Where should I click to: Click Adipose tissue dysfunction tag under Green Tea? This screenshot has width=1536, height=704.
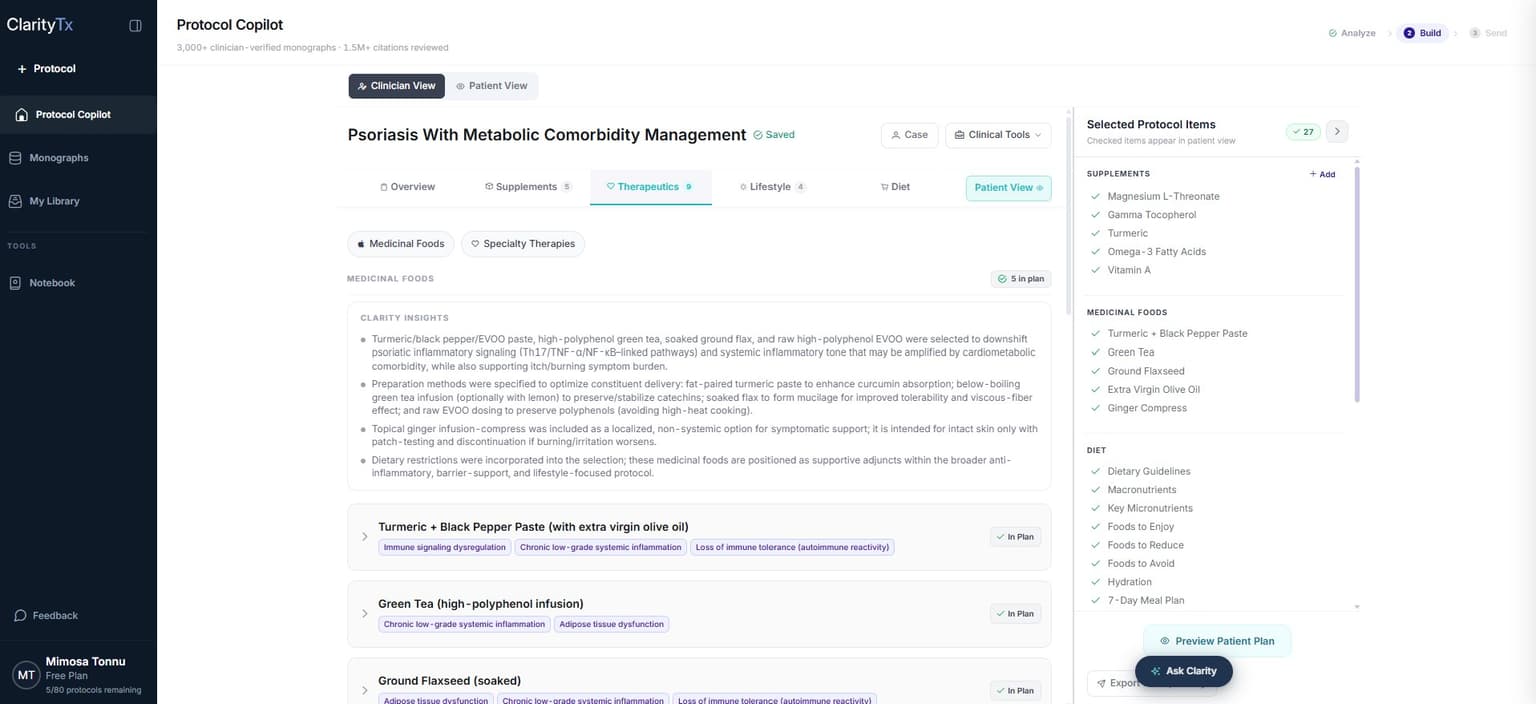(x=611, y=625)
